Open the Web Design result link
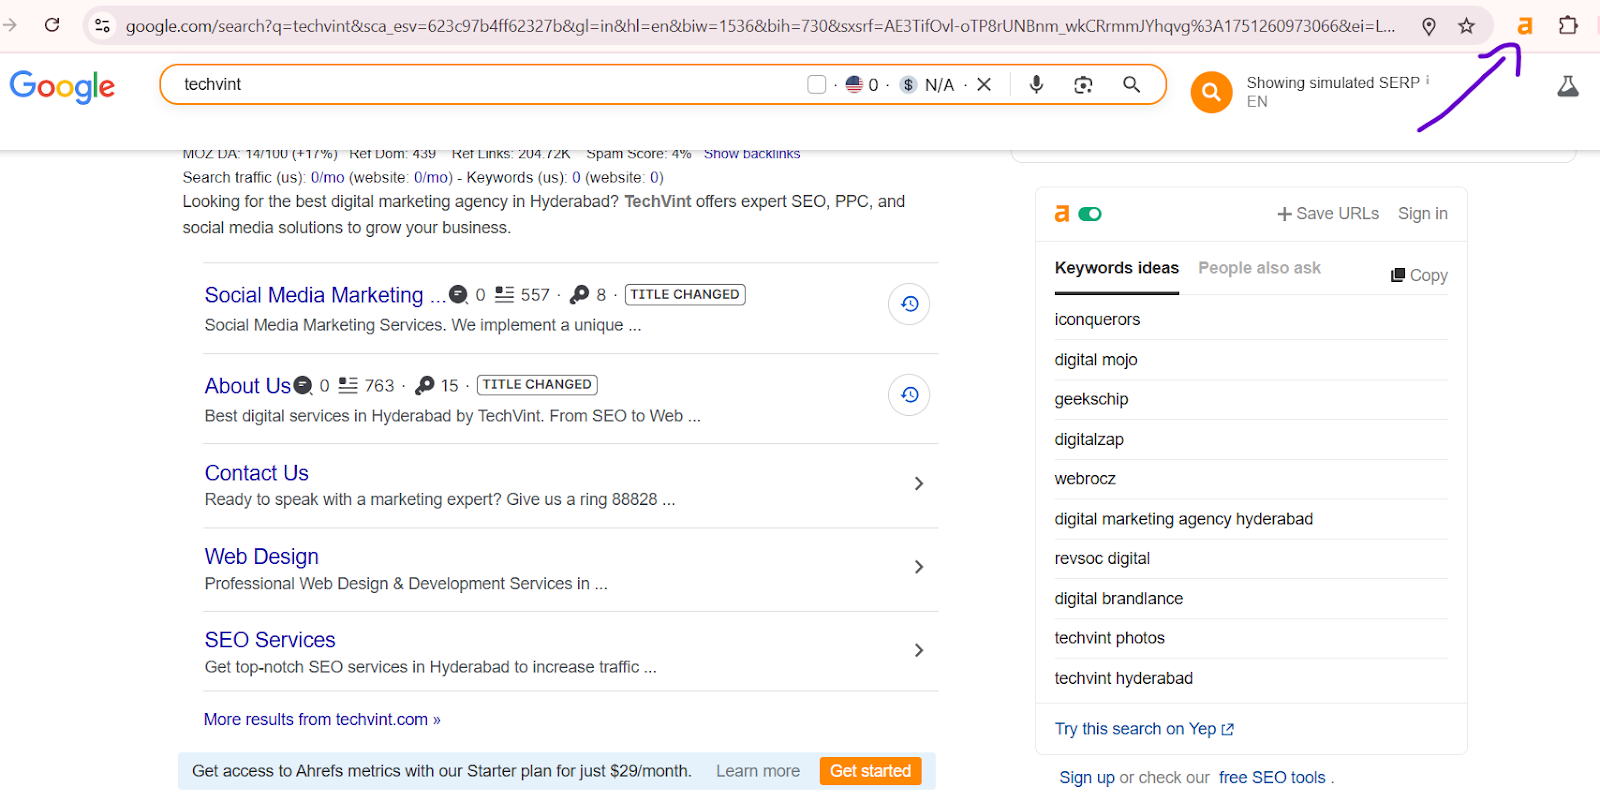 pyautogui.click(x=261, y=556)
